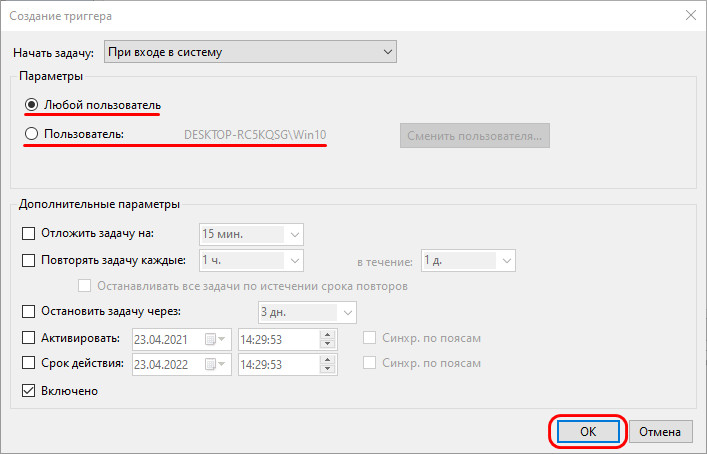Increase the Активировать time with up arrow

(328, 335)
